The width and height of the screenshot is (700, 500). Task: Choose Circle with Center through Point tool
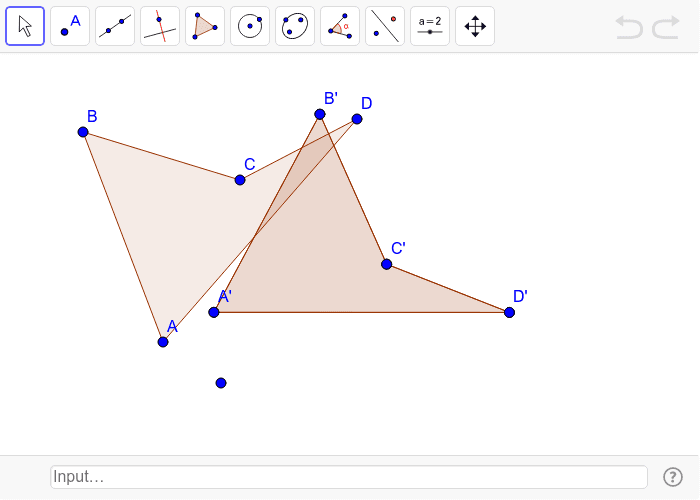click(x=250, y=26)
